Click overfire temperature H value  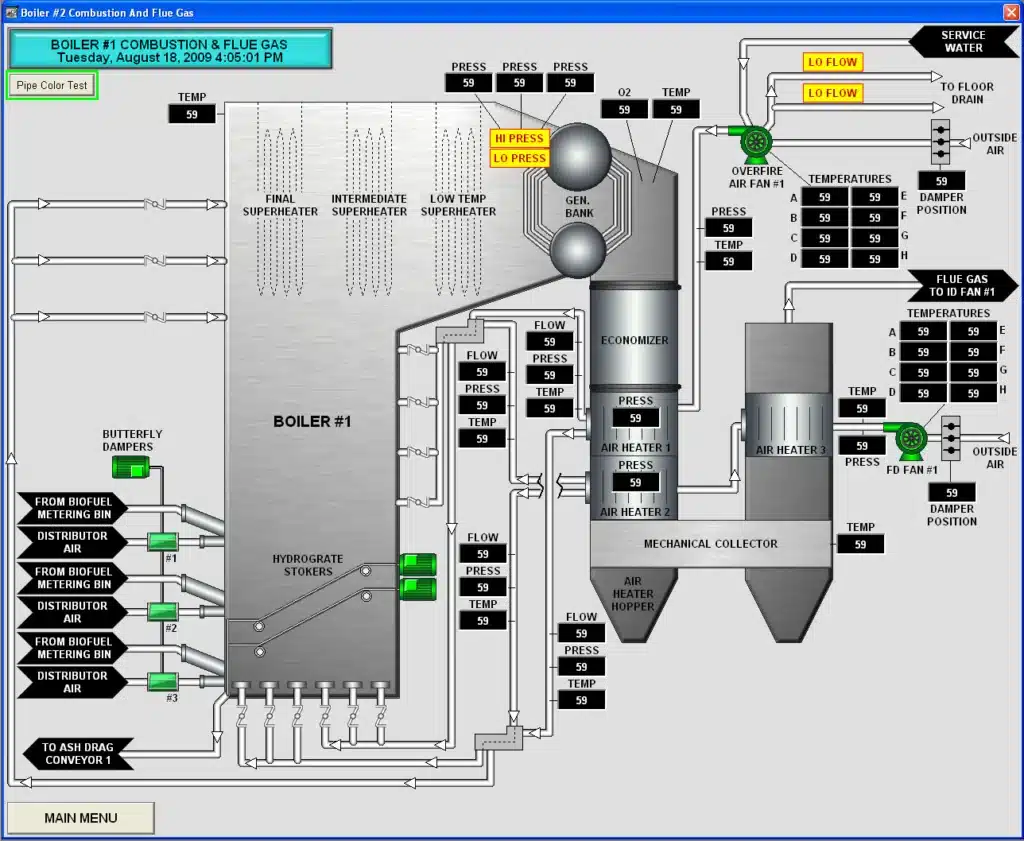[x=874, y=259]
